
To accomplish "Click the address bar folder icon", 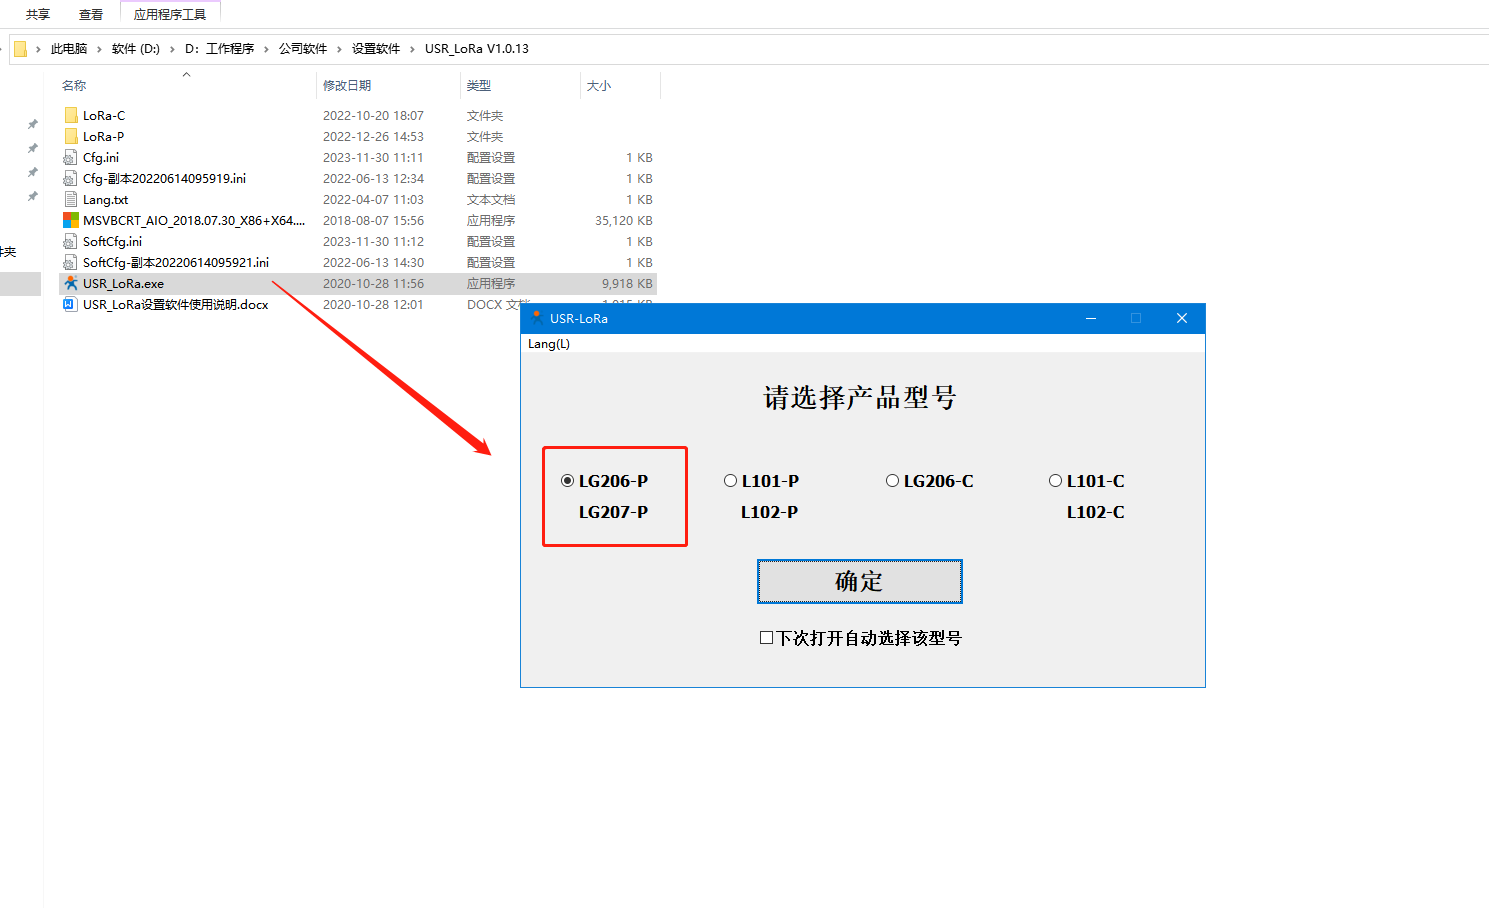I will 20,48.
